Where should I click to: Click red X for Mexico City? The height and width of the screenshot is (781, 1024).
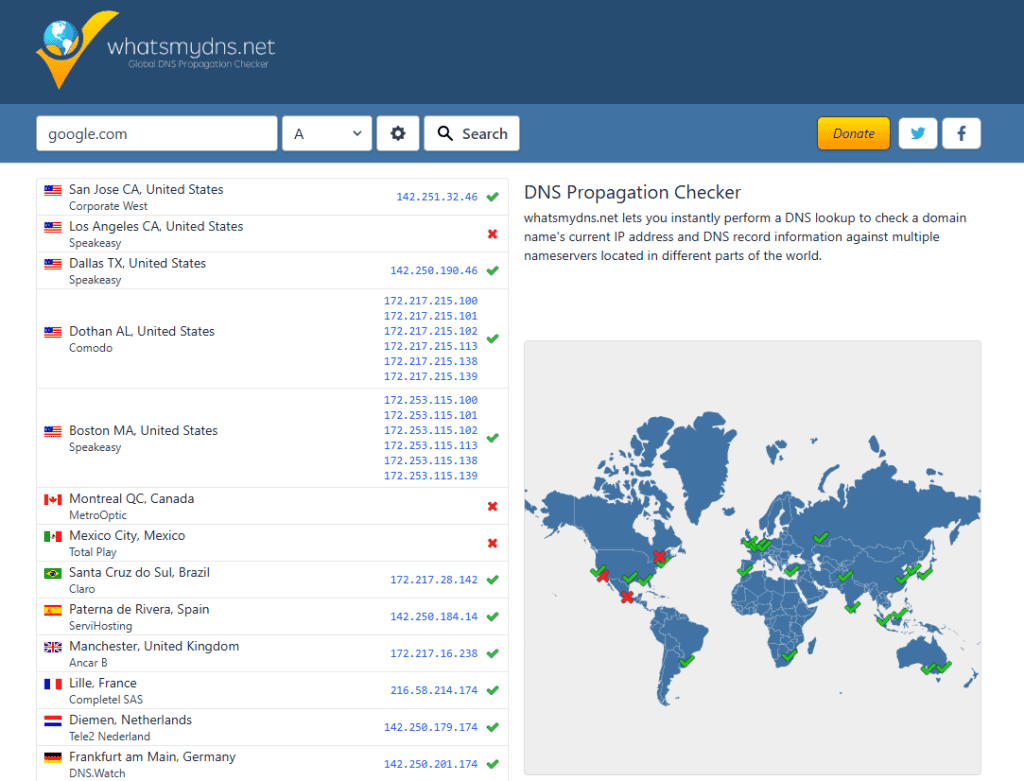492,543
